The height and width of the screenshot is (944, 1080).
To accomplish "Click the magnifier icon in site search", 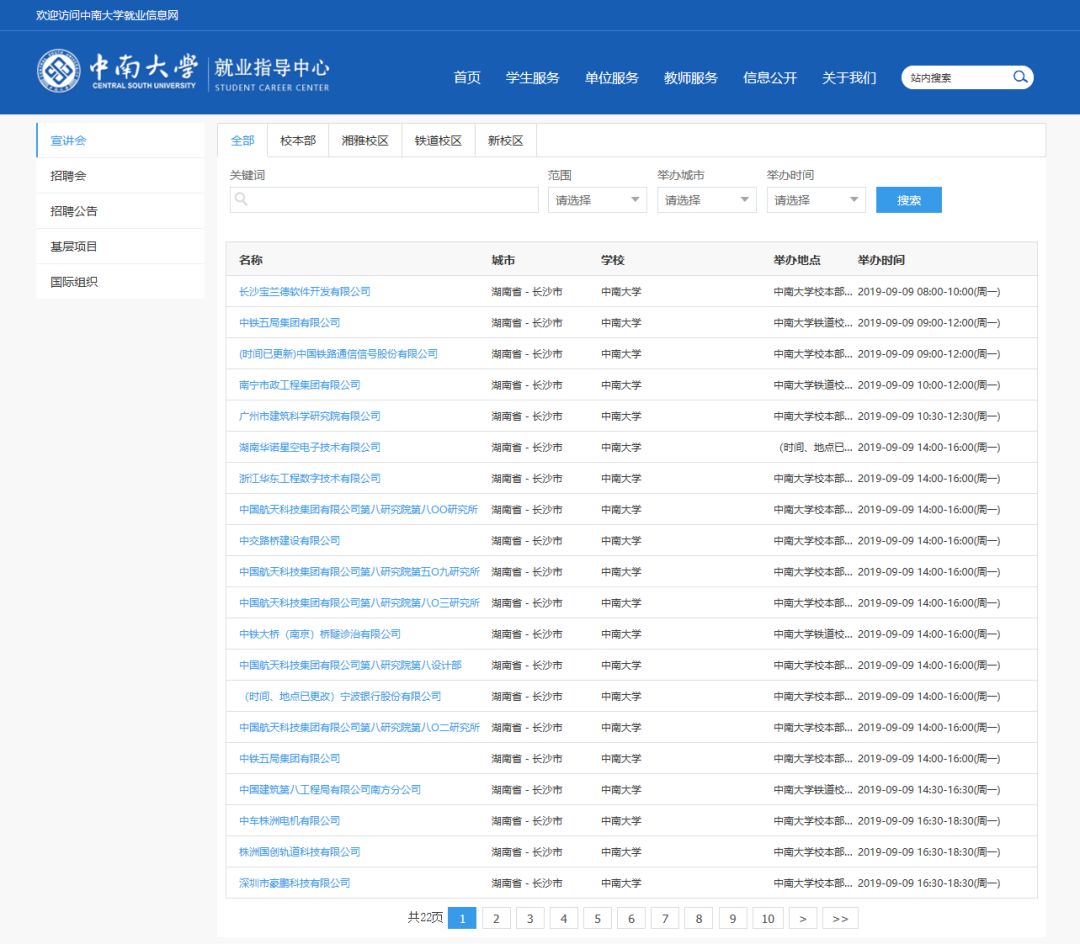I will [1020, 77].
